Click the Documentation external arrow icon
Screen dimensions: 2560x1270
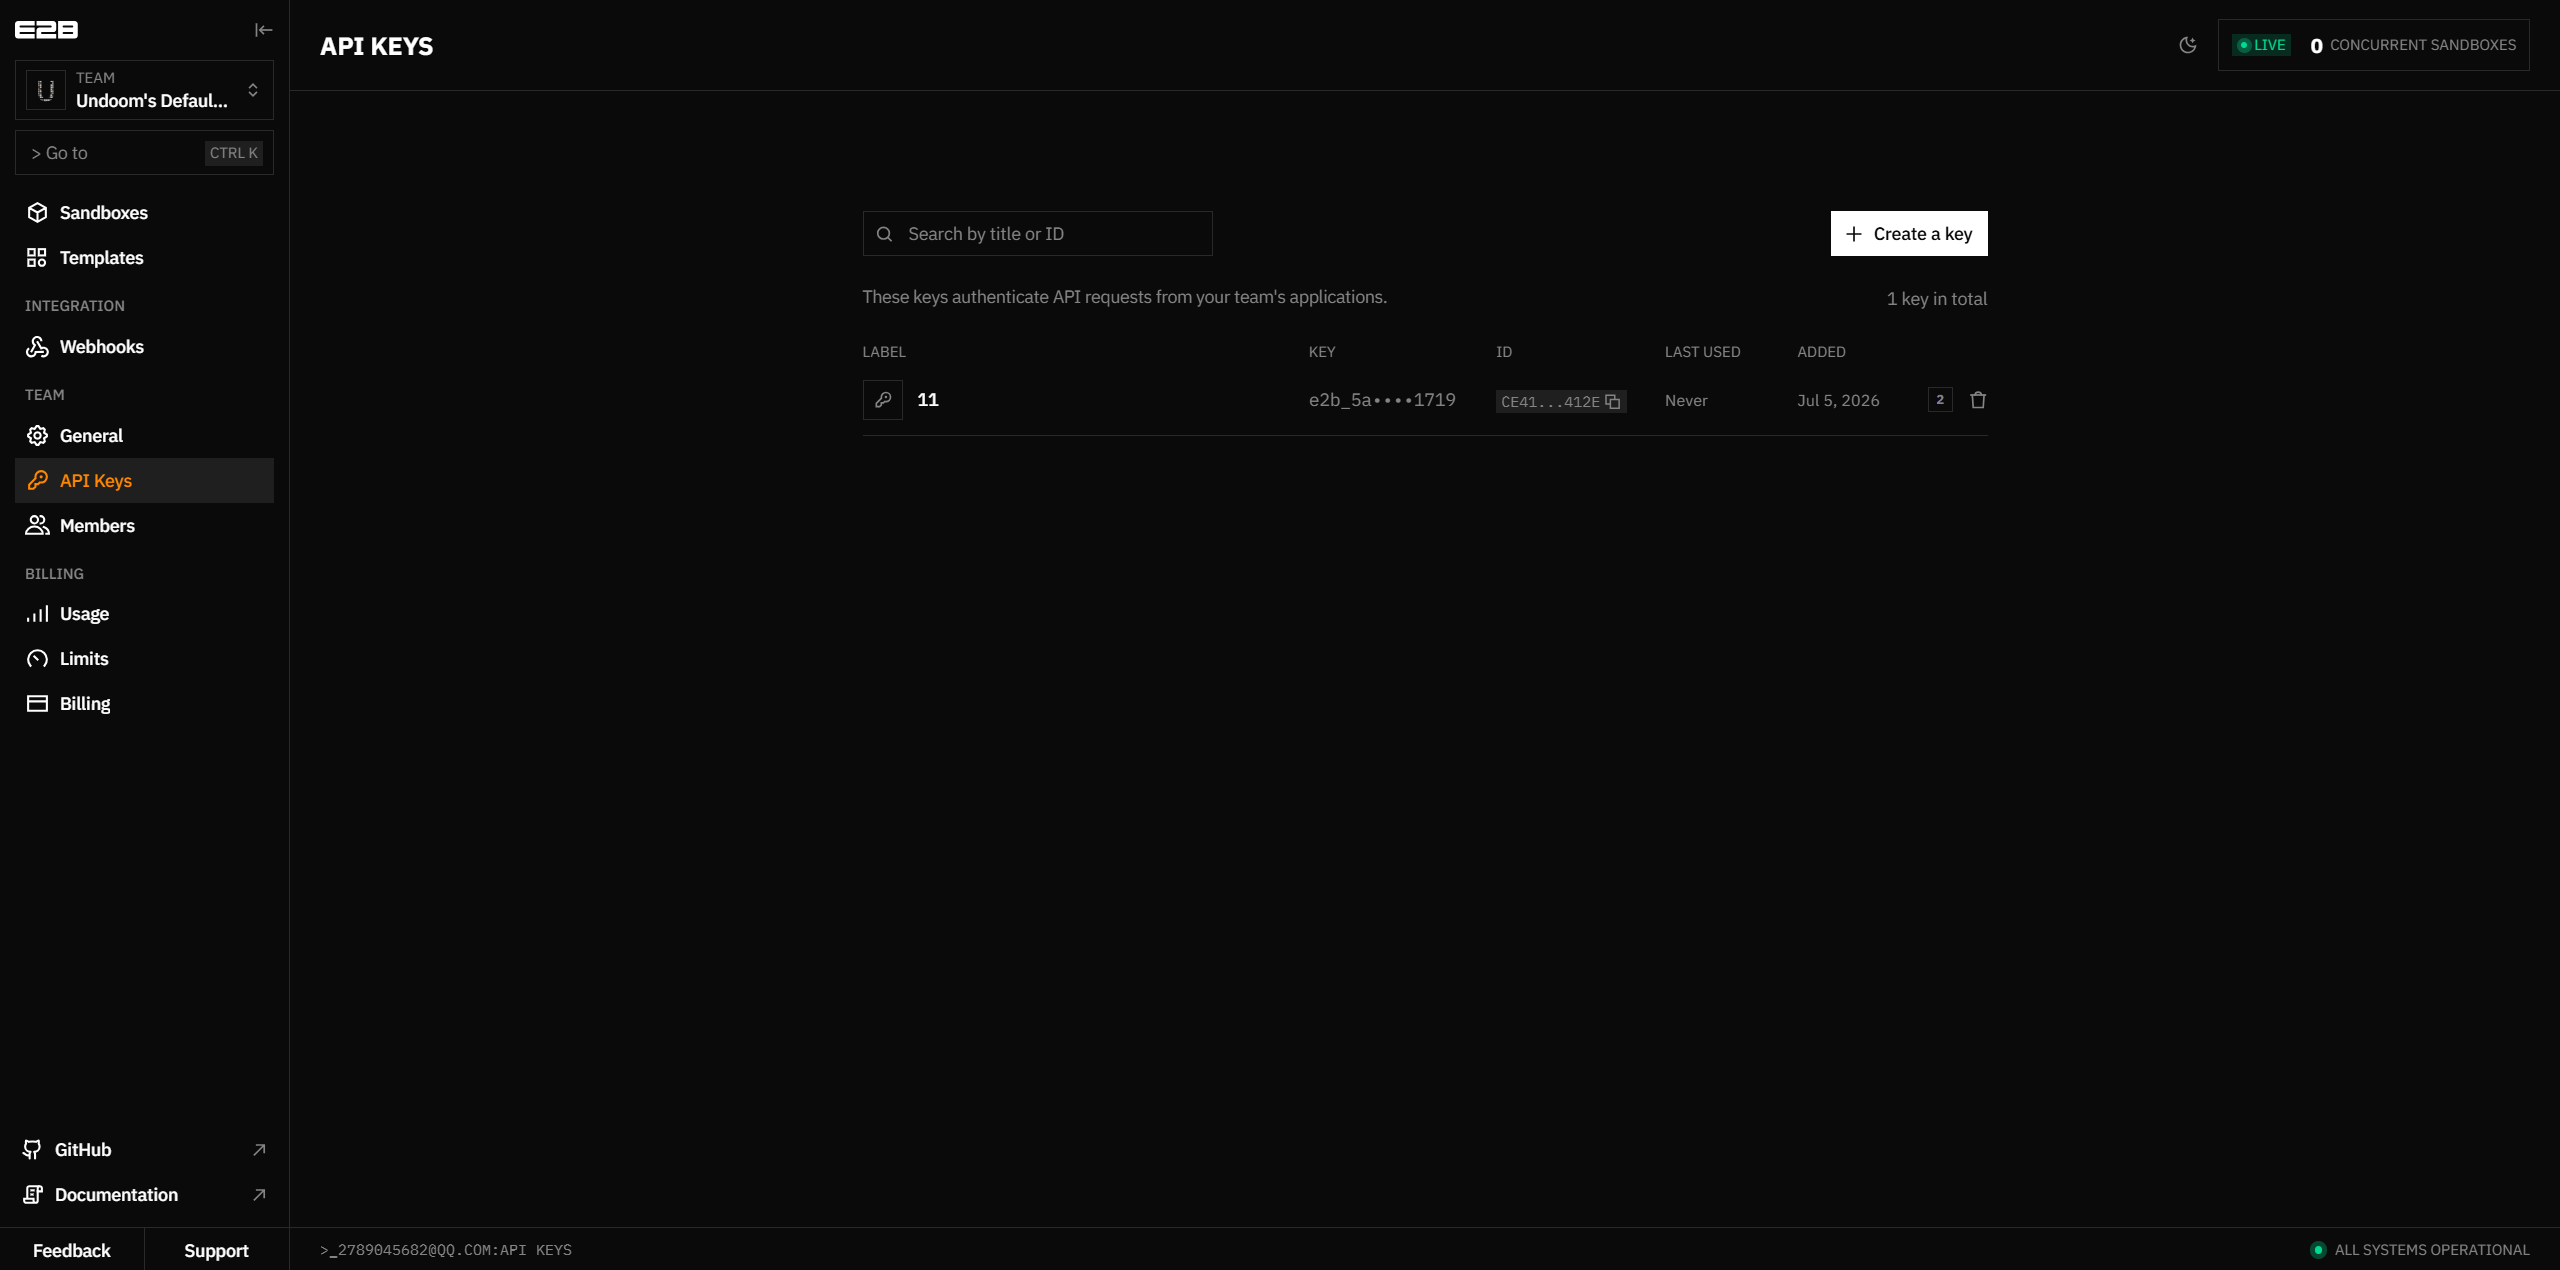point(259,1195)
